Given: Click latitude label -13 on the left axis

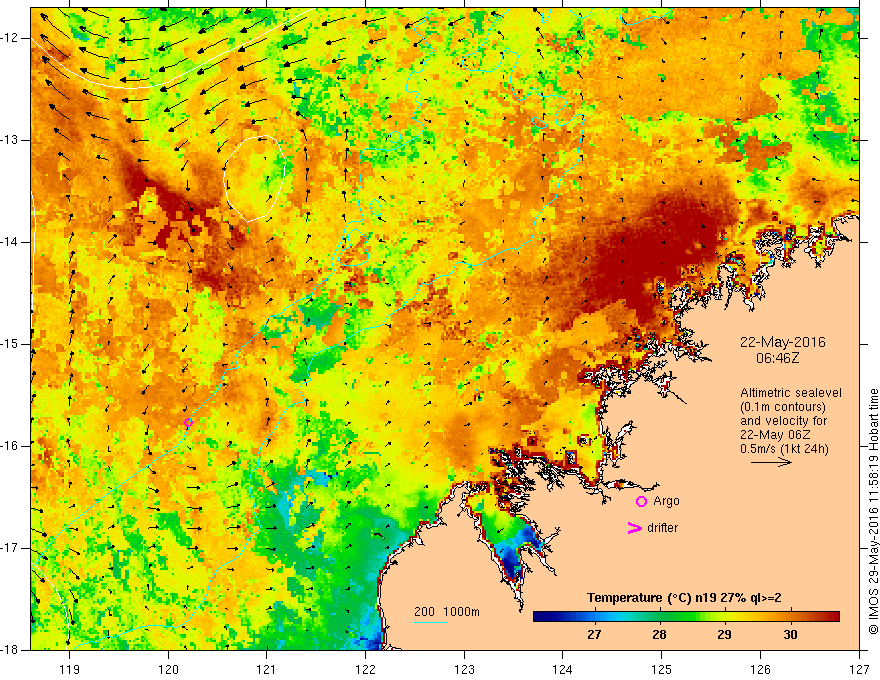Looking at the screenshot, I should coord(10,140).
